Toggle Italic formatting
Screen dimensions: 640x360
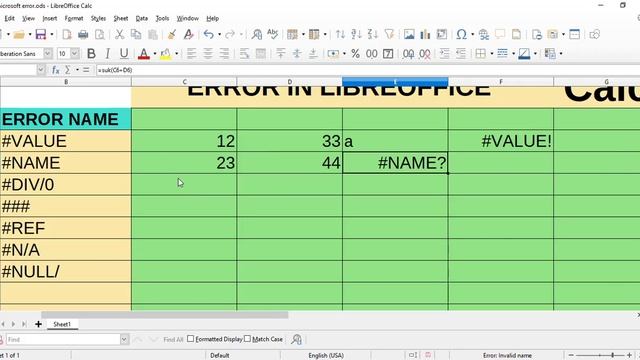click(107, 54)
